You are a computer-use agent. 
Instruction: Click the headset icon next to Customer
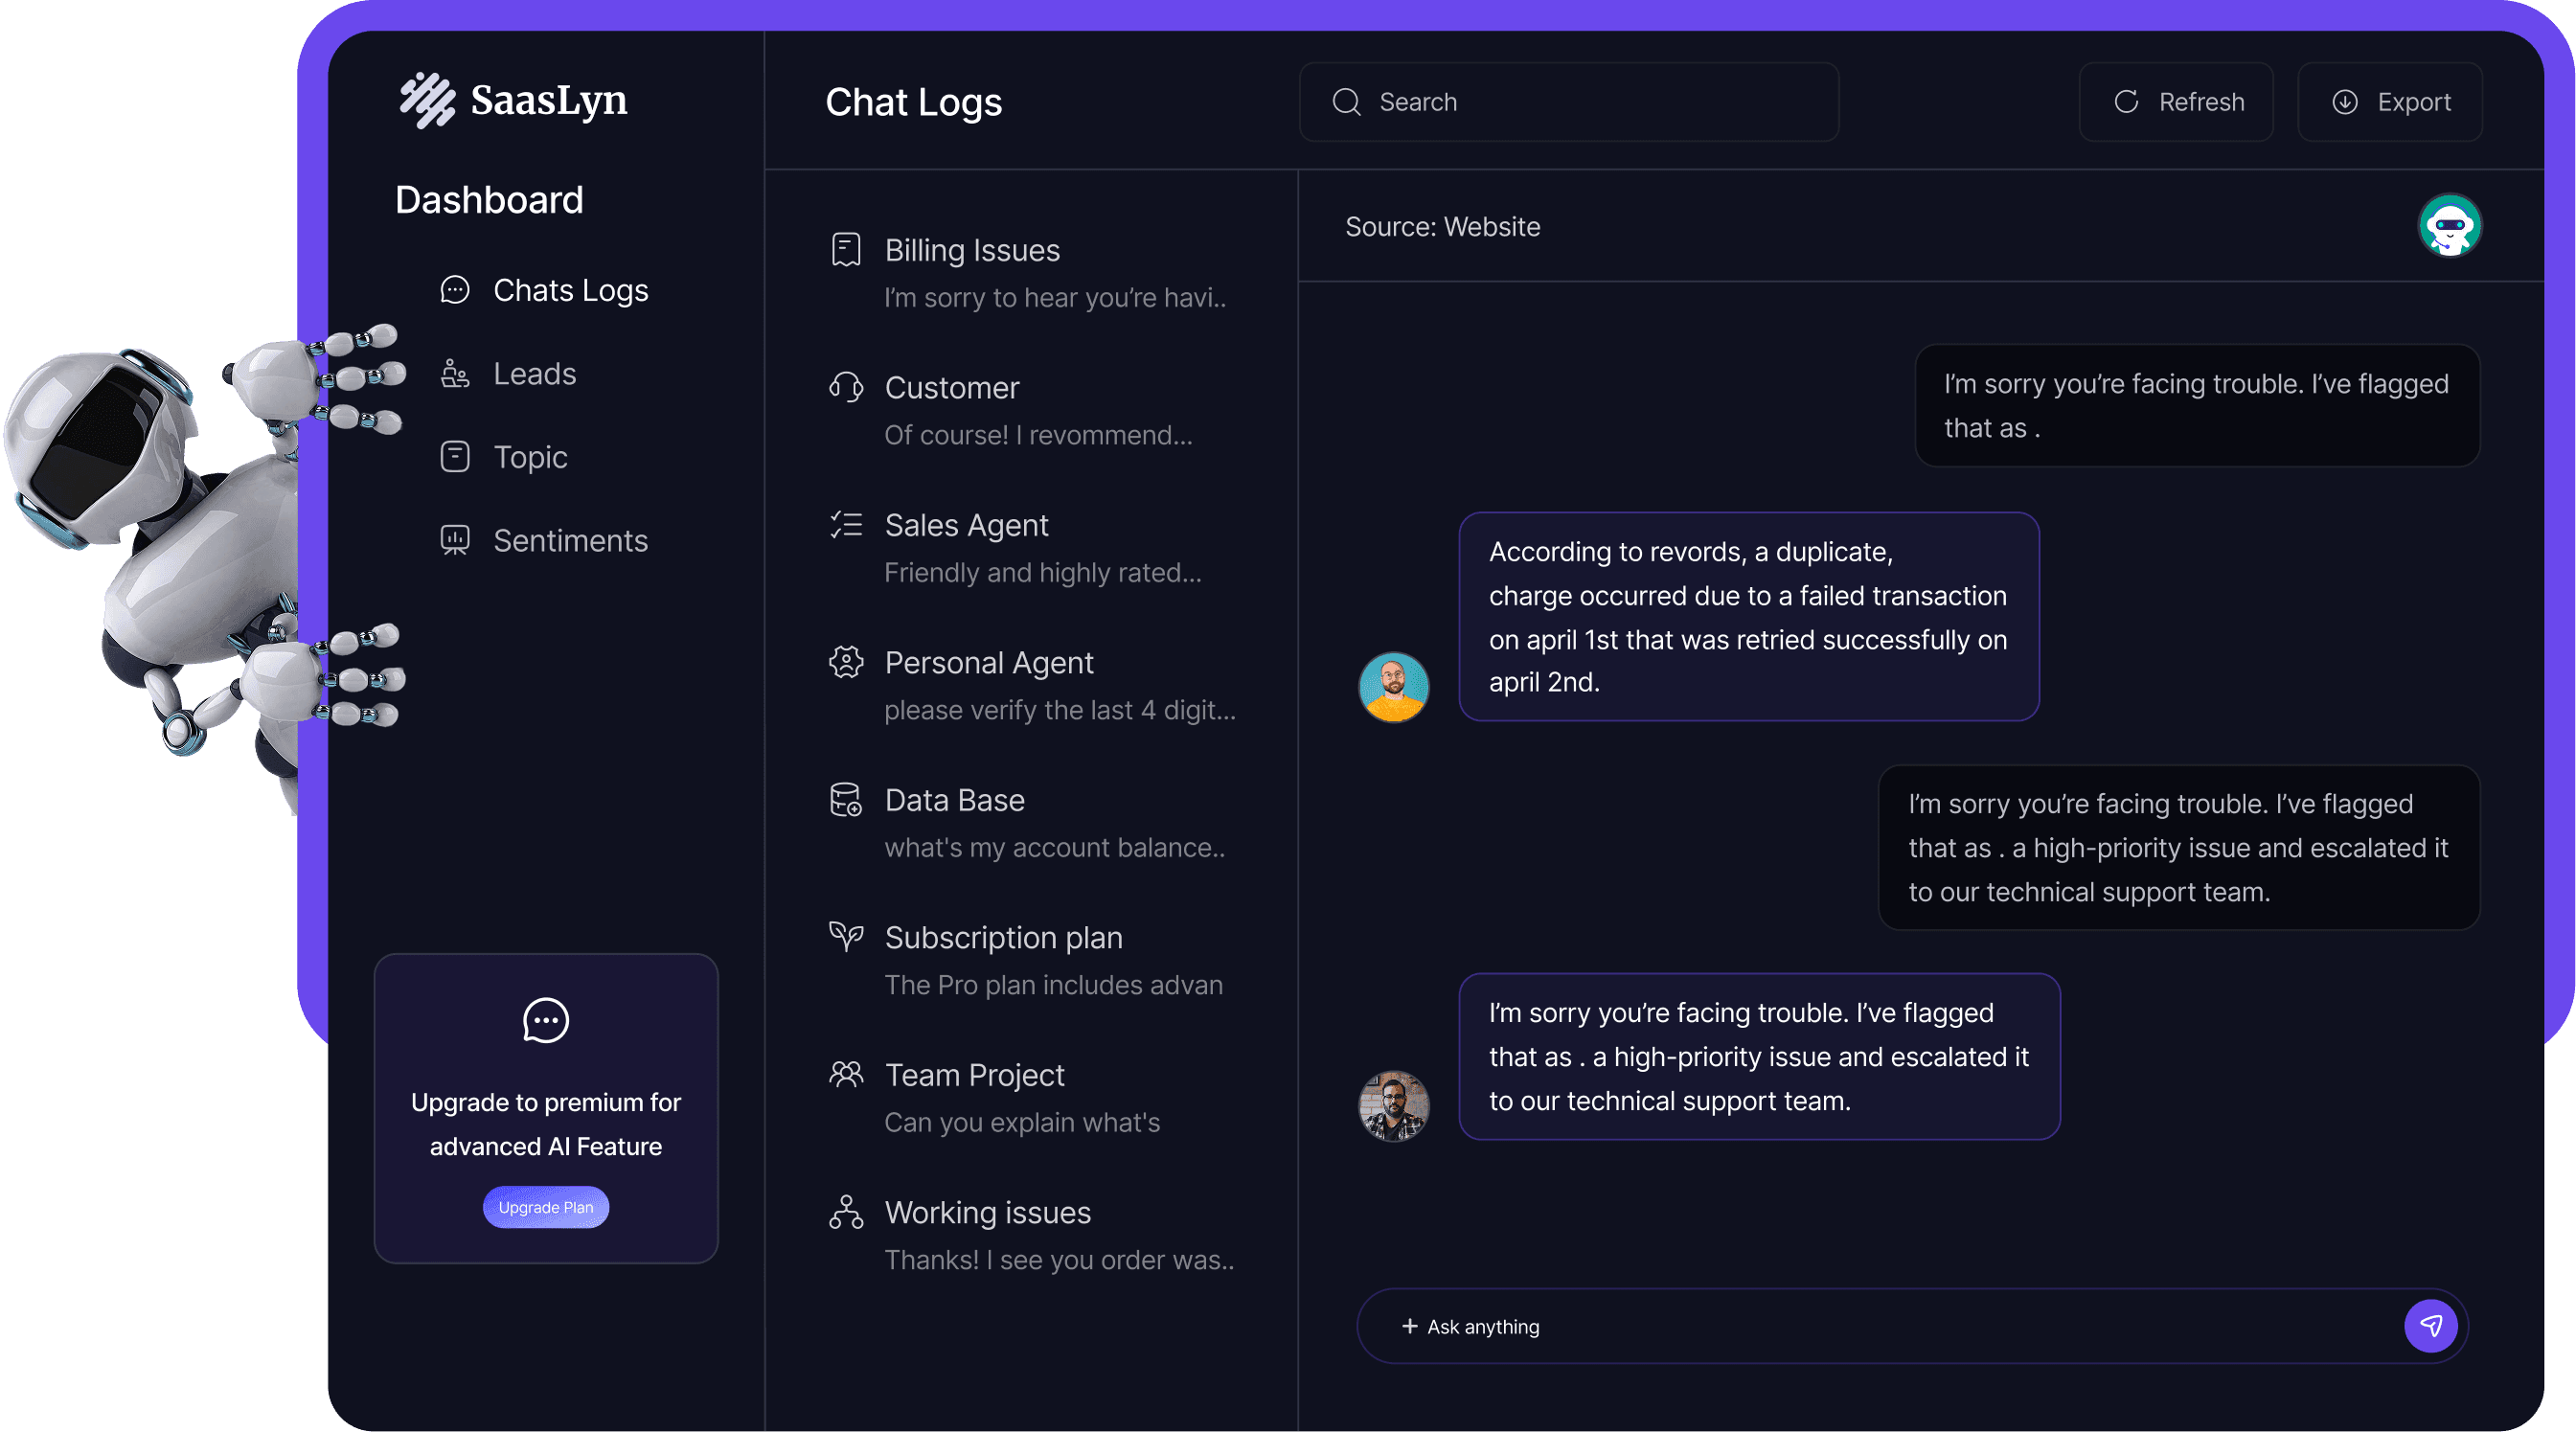tap(846, 387)
